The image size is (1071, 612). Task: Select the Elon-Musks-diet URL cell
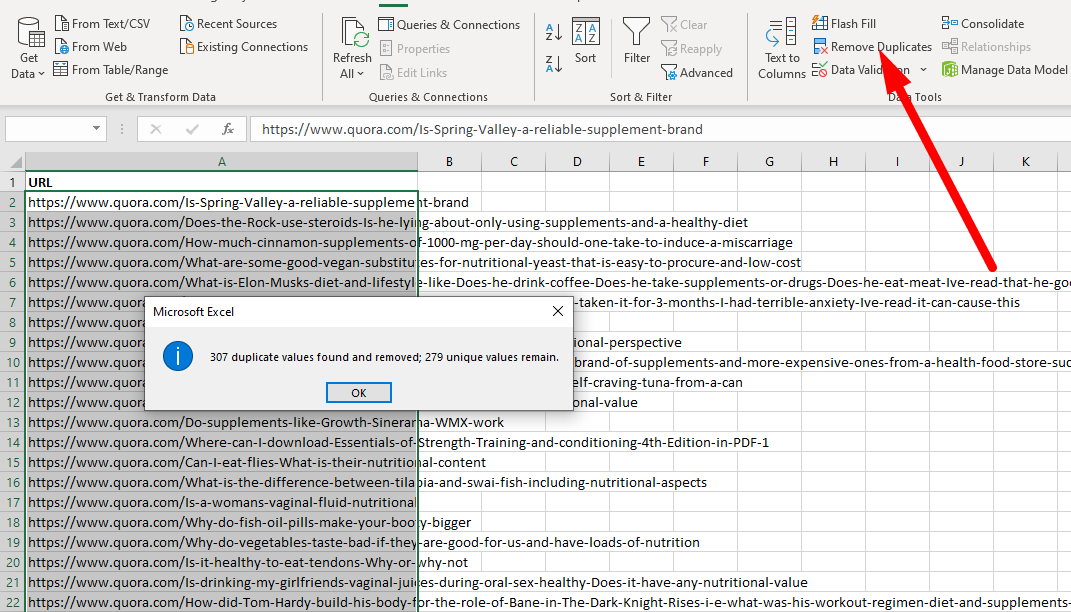coord(221,283)
